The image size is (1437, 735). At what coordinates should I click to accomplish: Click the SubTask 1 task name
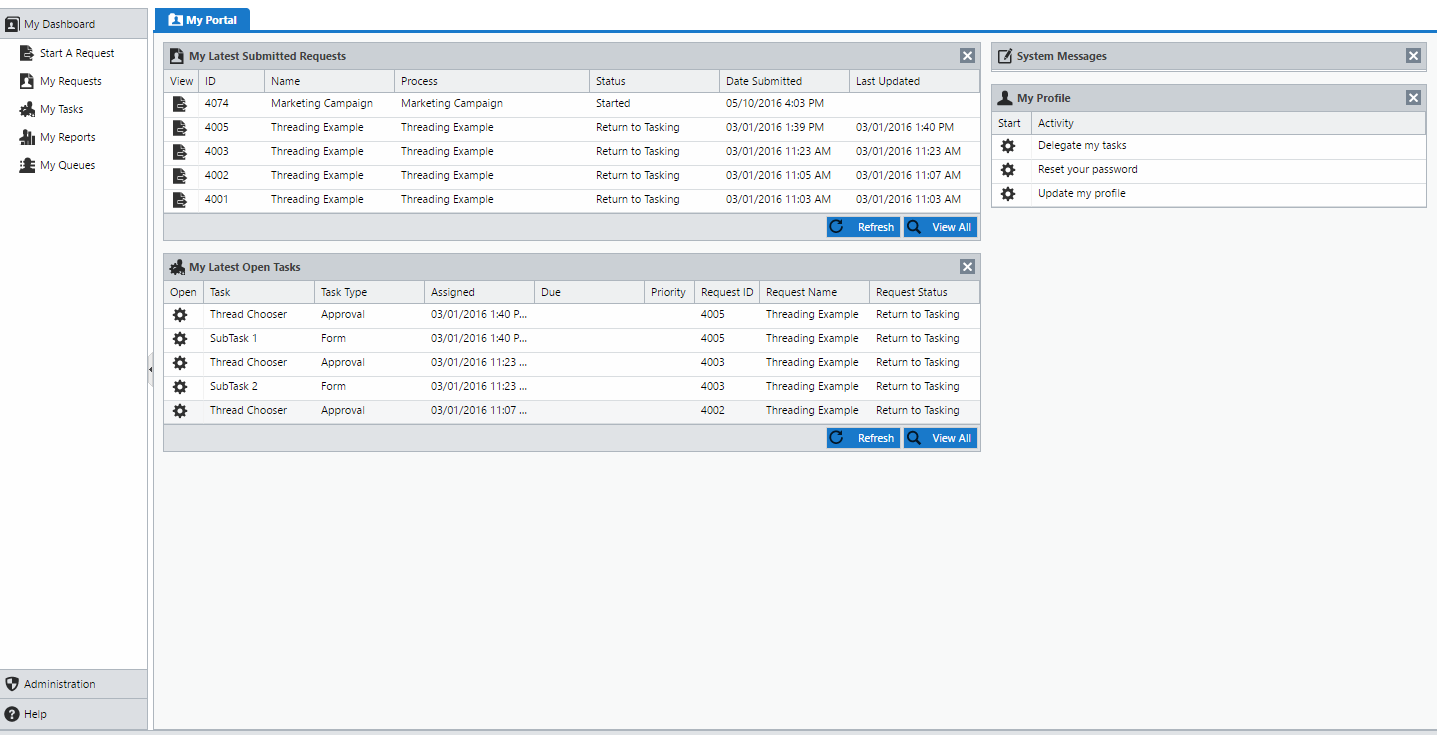(x=234, y=338)
